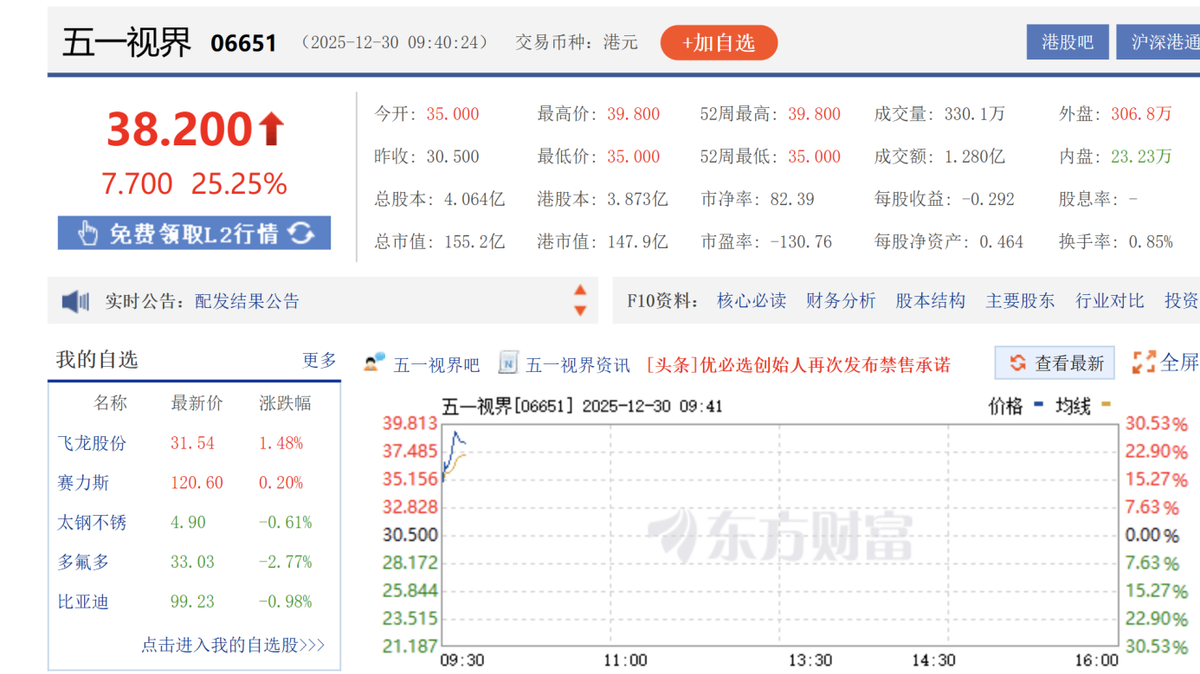Click the yellow 均线 legend marker
This screenshot has height=674, width=1200.
[1105, 406]
